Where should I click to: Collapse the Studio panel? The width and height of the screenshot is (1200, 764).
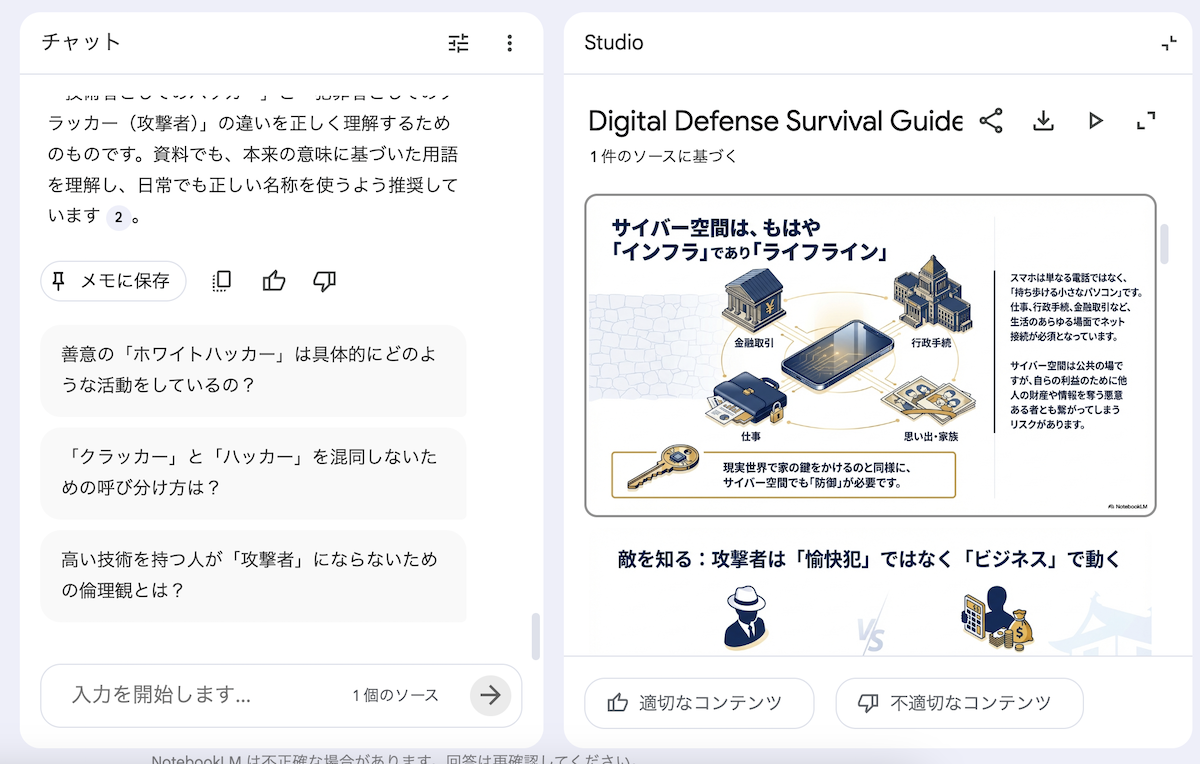(x=1169, y=43)
